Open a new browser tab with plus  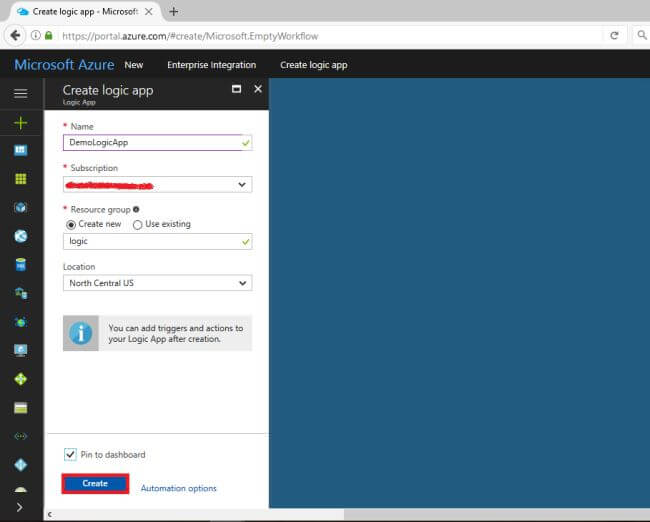[x=174, y=12]
